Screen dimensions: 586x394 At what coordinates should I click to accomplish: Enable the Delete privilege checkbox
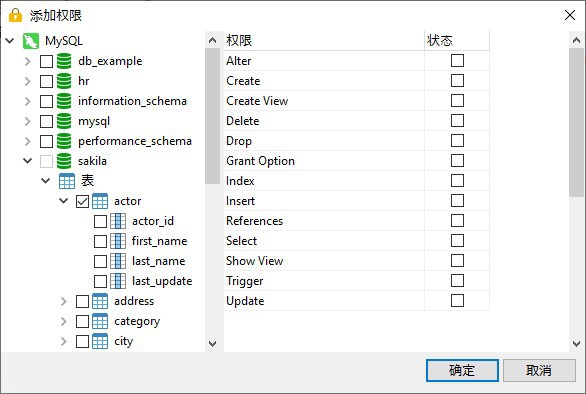(x=457, y=121)
